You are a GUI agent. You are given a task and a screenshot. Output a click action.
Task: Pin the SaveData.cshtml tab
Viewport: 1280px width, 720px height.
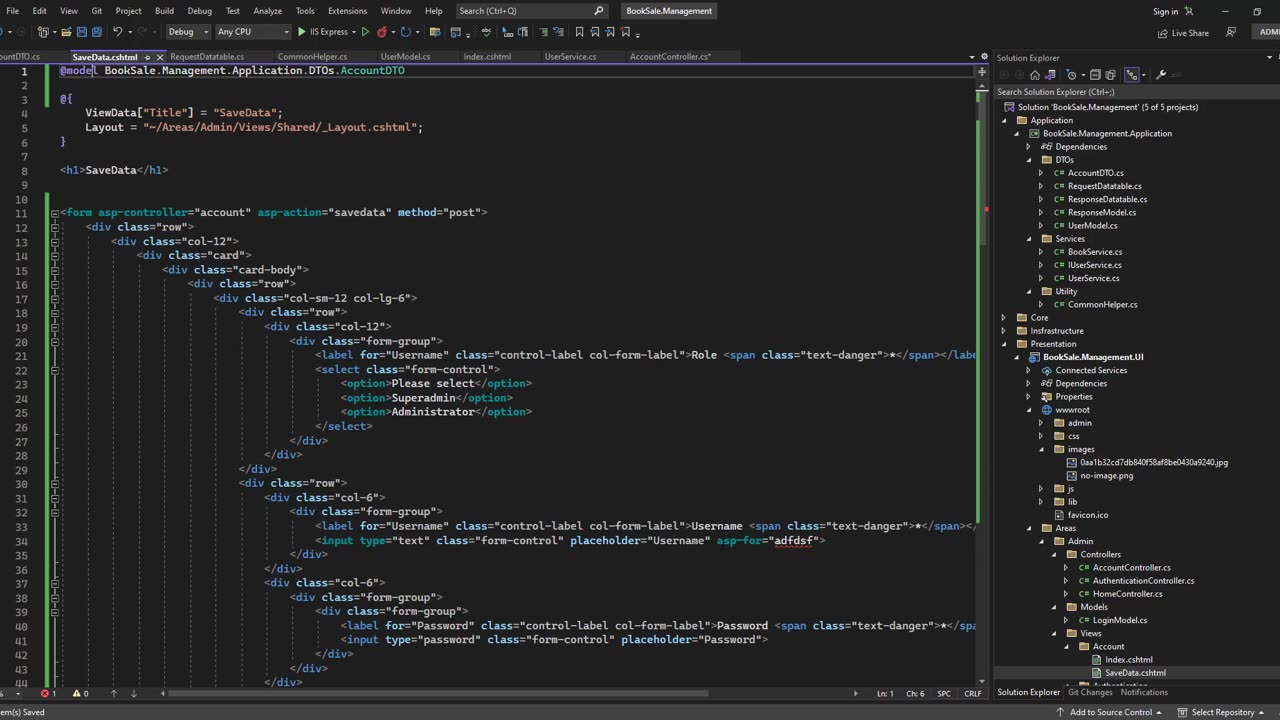pyautogui.click(x=147, y=57)
